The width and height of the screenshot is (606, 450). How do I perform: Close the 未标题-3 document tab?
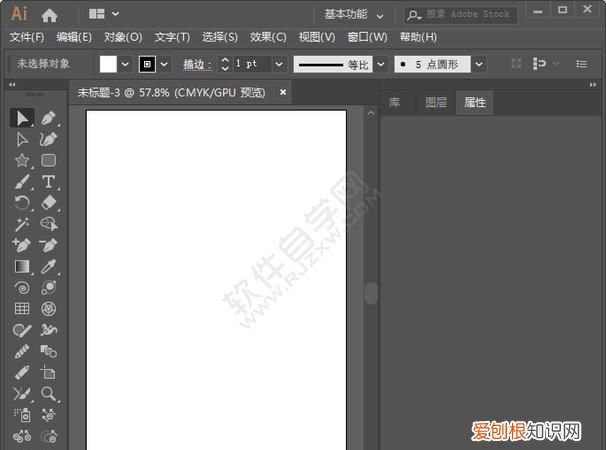283,92
